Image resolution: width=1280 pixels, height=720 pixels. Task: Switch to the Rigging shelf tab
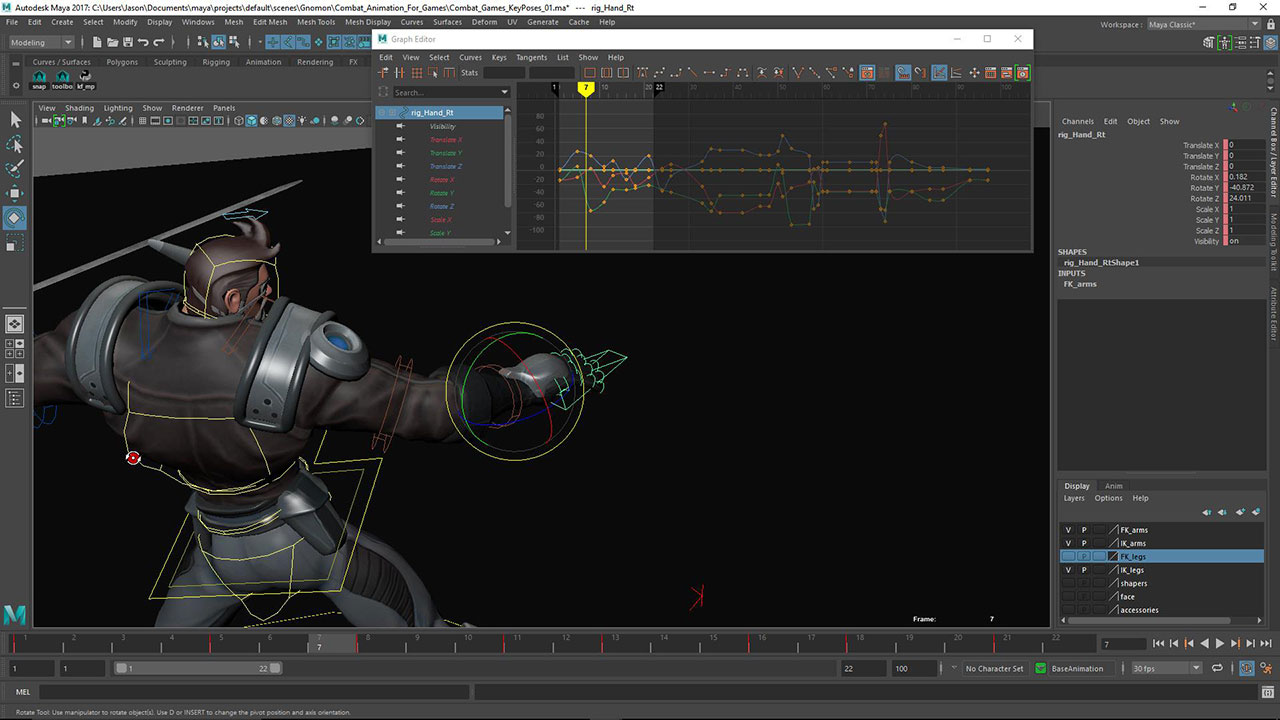tap(216, 62)
